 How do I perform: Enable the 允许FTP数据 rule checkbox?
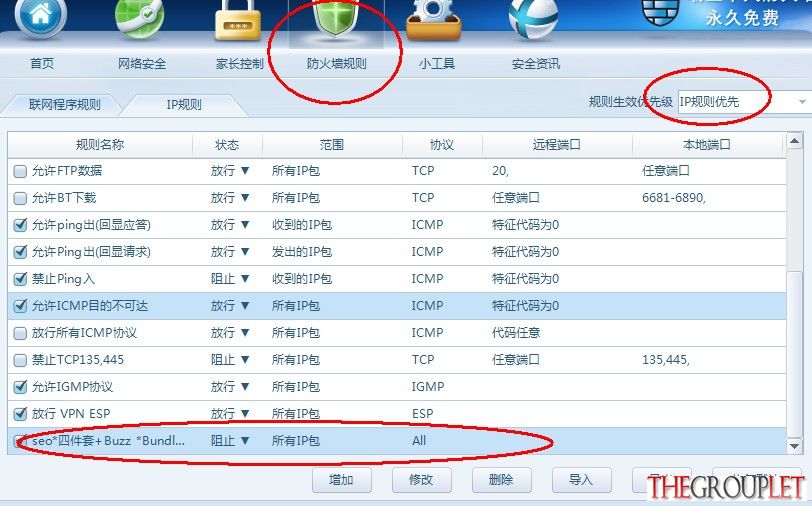pos(20,171)
